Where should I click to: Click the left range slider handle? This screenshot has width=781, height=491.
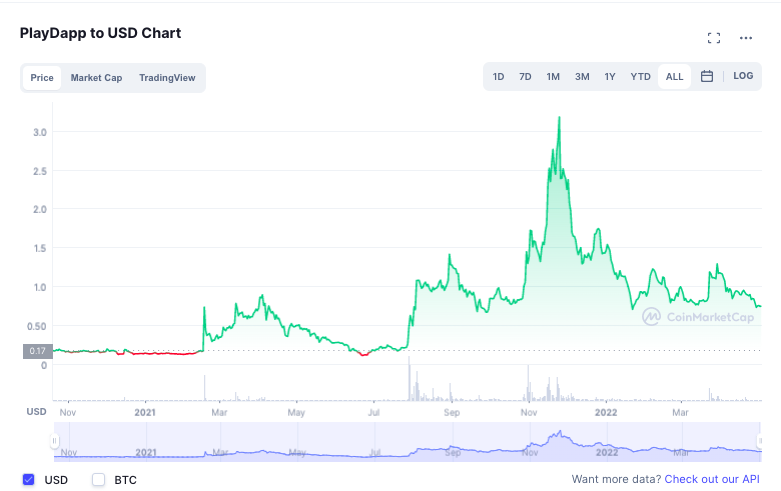click(x=54, y=441)
